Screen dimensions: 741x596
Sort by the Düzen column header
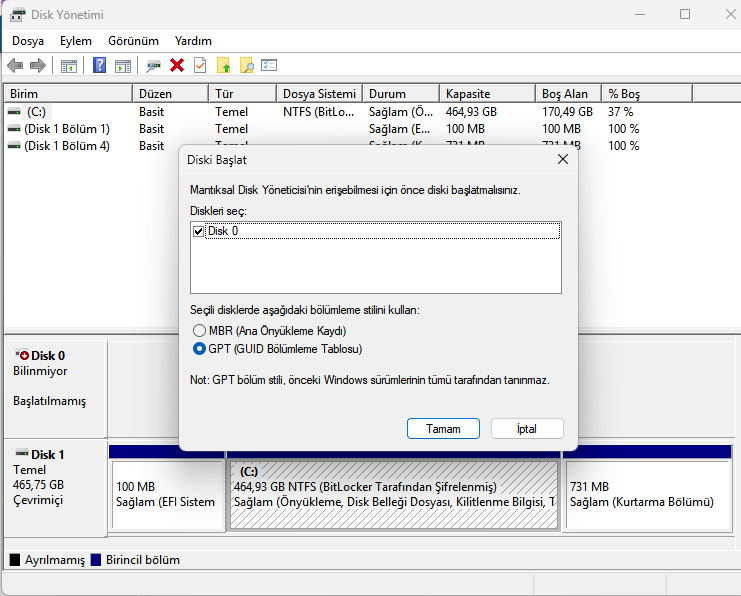coord(171,94)
